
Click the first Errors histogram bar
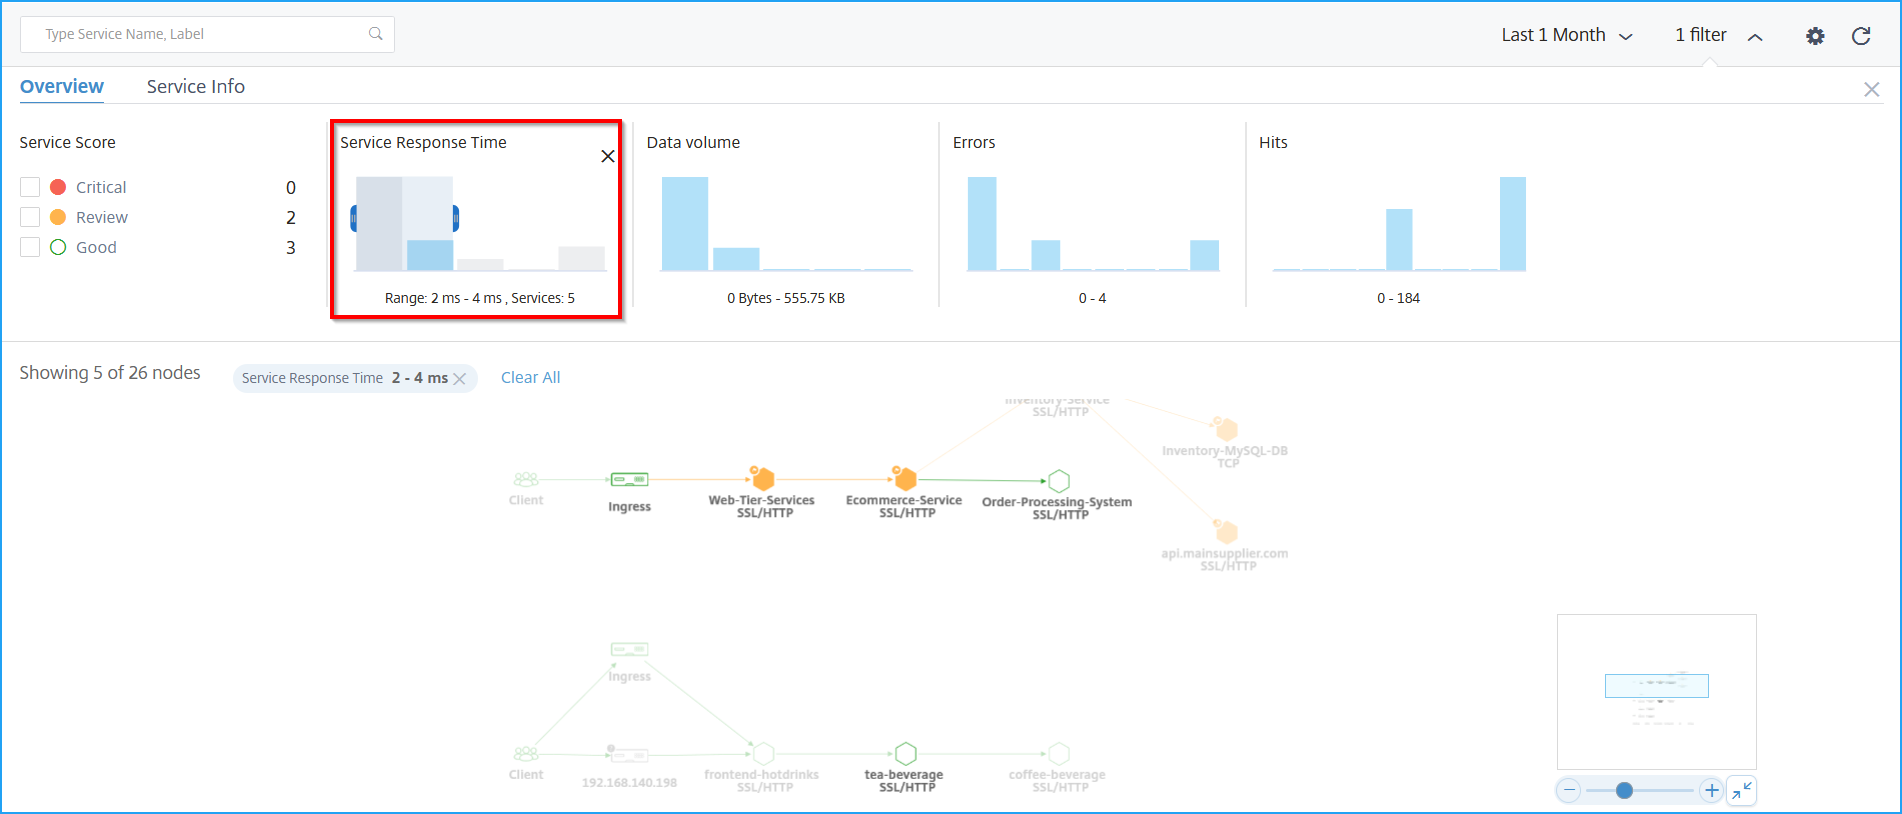point(982,224)
